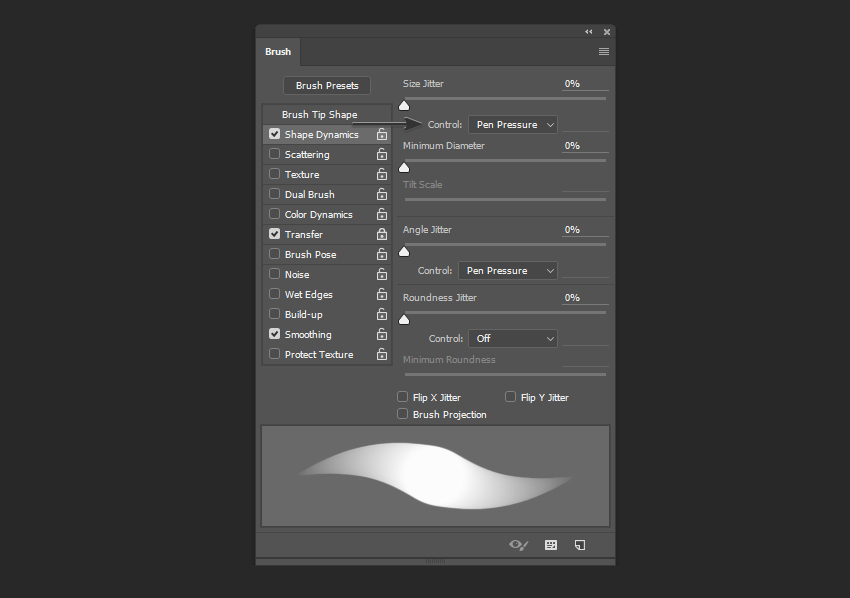Image resolution: width=850 pixels, height=598 pixels.
Task: Enable the Build-up checkbox
Action: pos(274,314)
